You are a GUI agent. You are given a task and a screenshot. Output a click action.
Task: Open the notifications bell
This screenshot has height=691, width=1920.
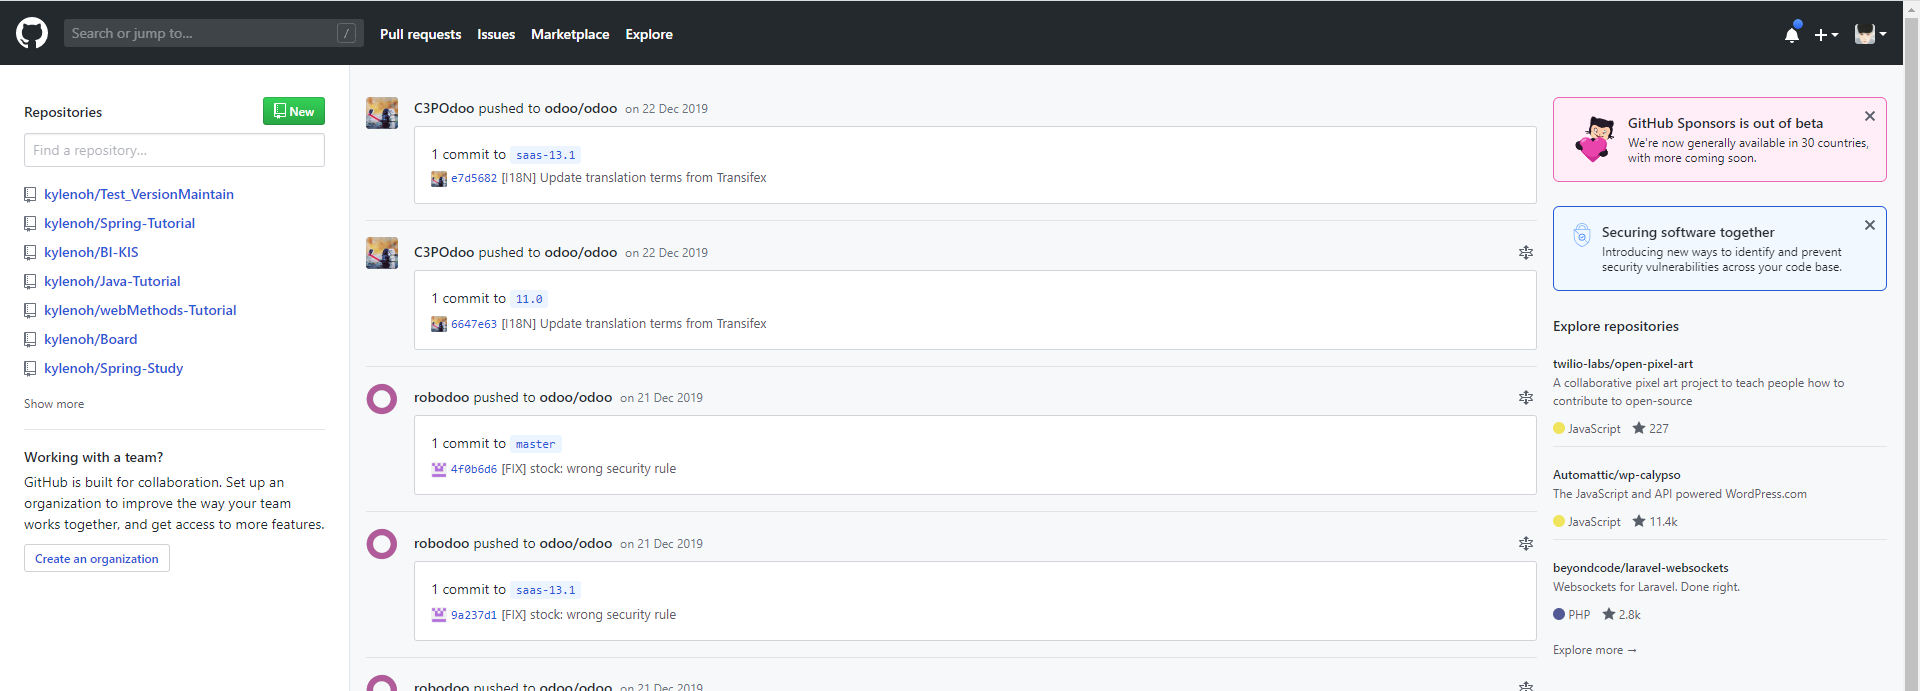coord(1792,34)
